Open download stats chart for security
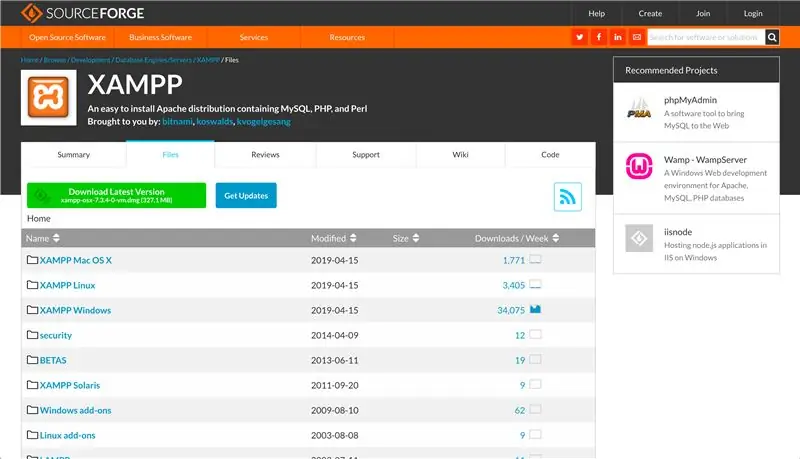The height and width of the screenshot is (459, 800). point(535,334)
